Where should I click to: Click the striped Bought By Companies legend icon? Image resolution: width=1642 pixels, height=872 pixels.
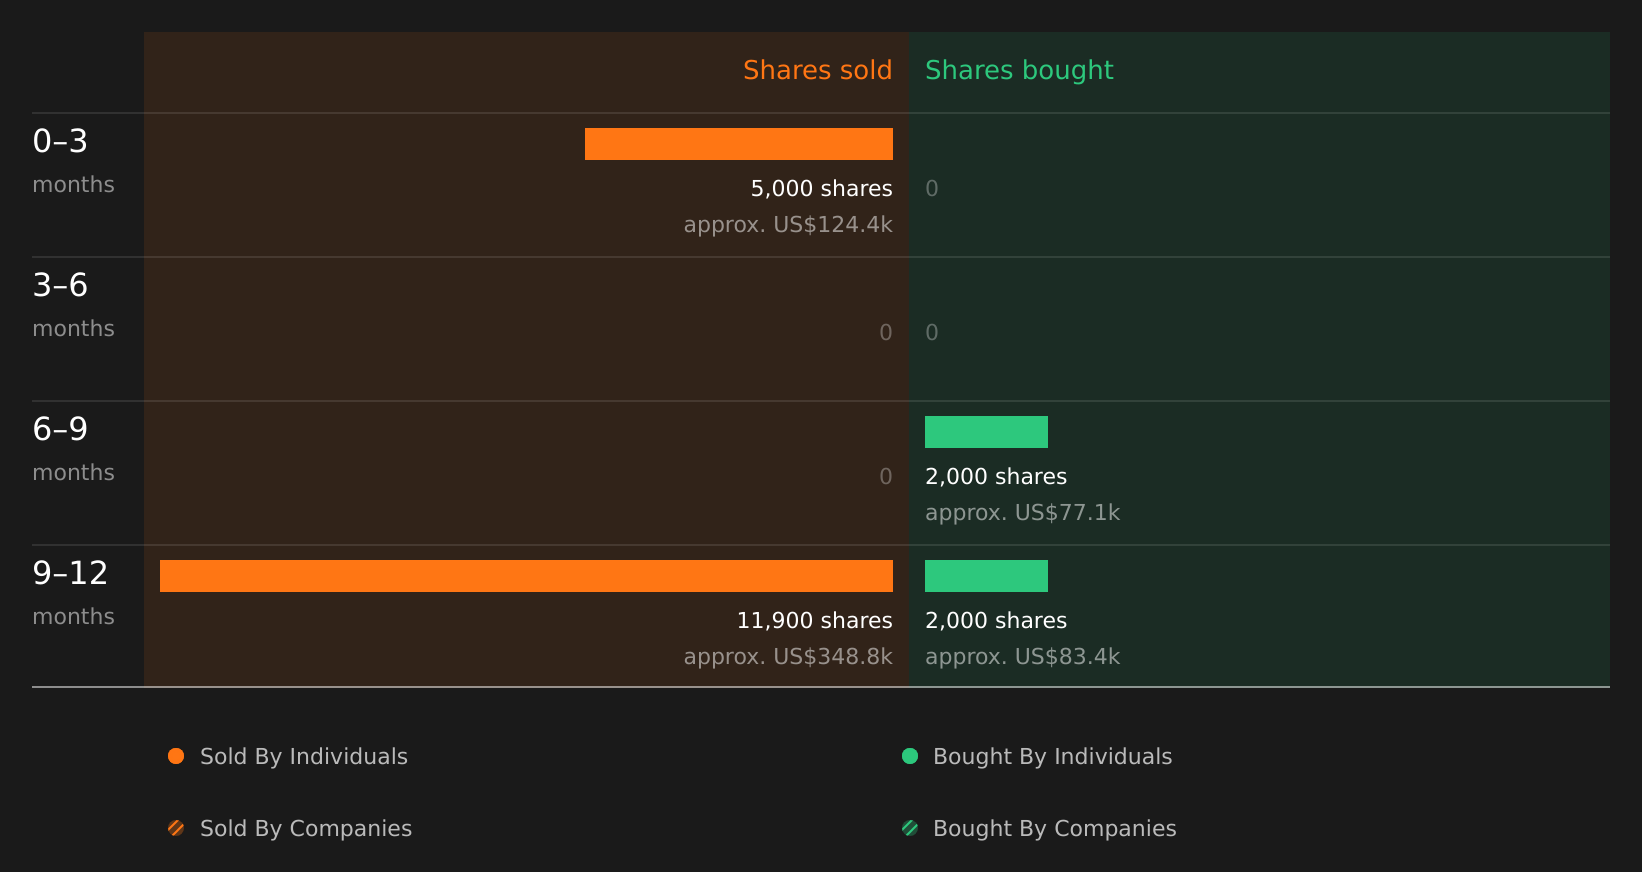tap(910, 828)
